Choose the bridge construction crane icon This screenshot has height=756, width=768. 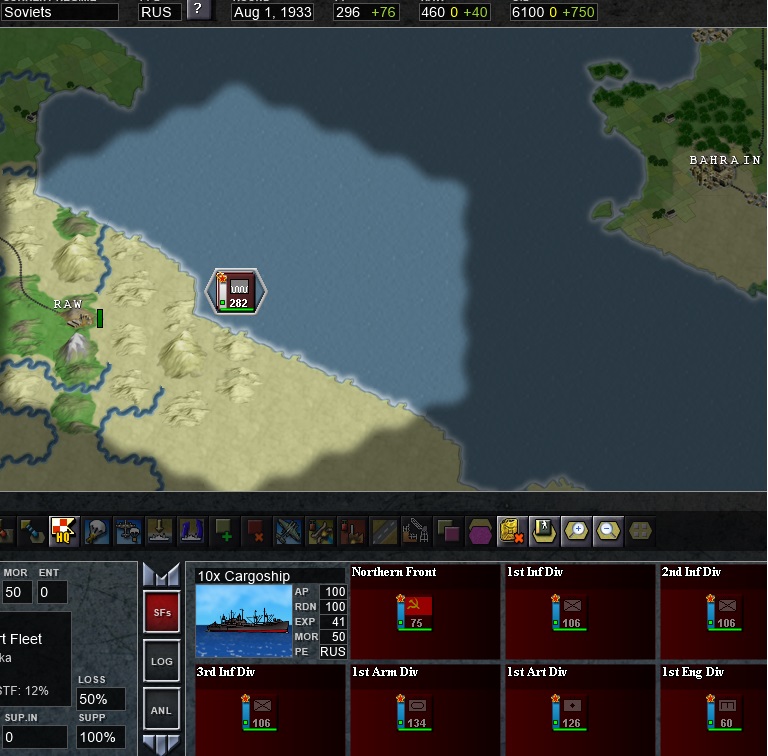415,531
